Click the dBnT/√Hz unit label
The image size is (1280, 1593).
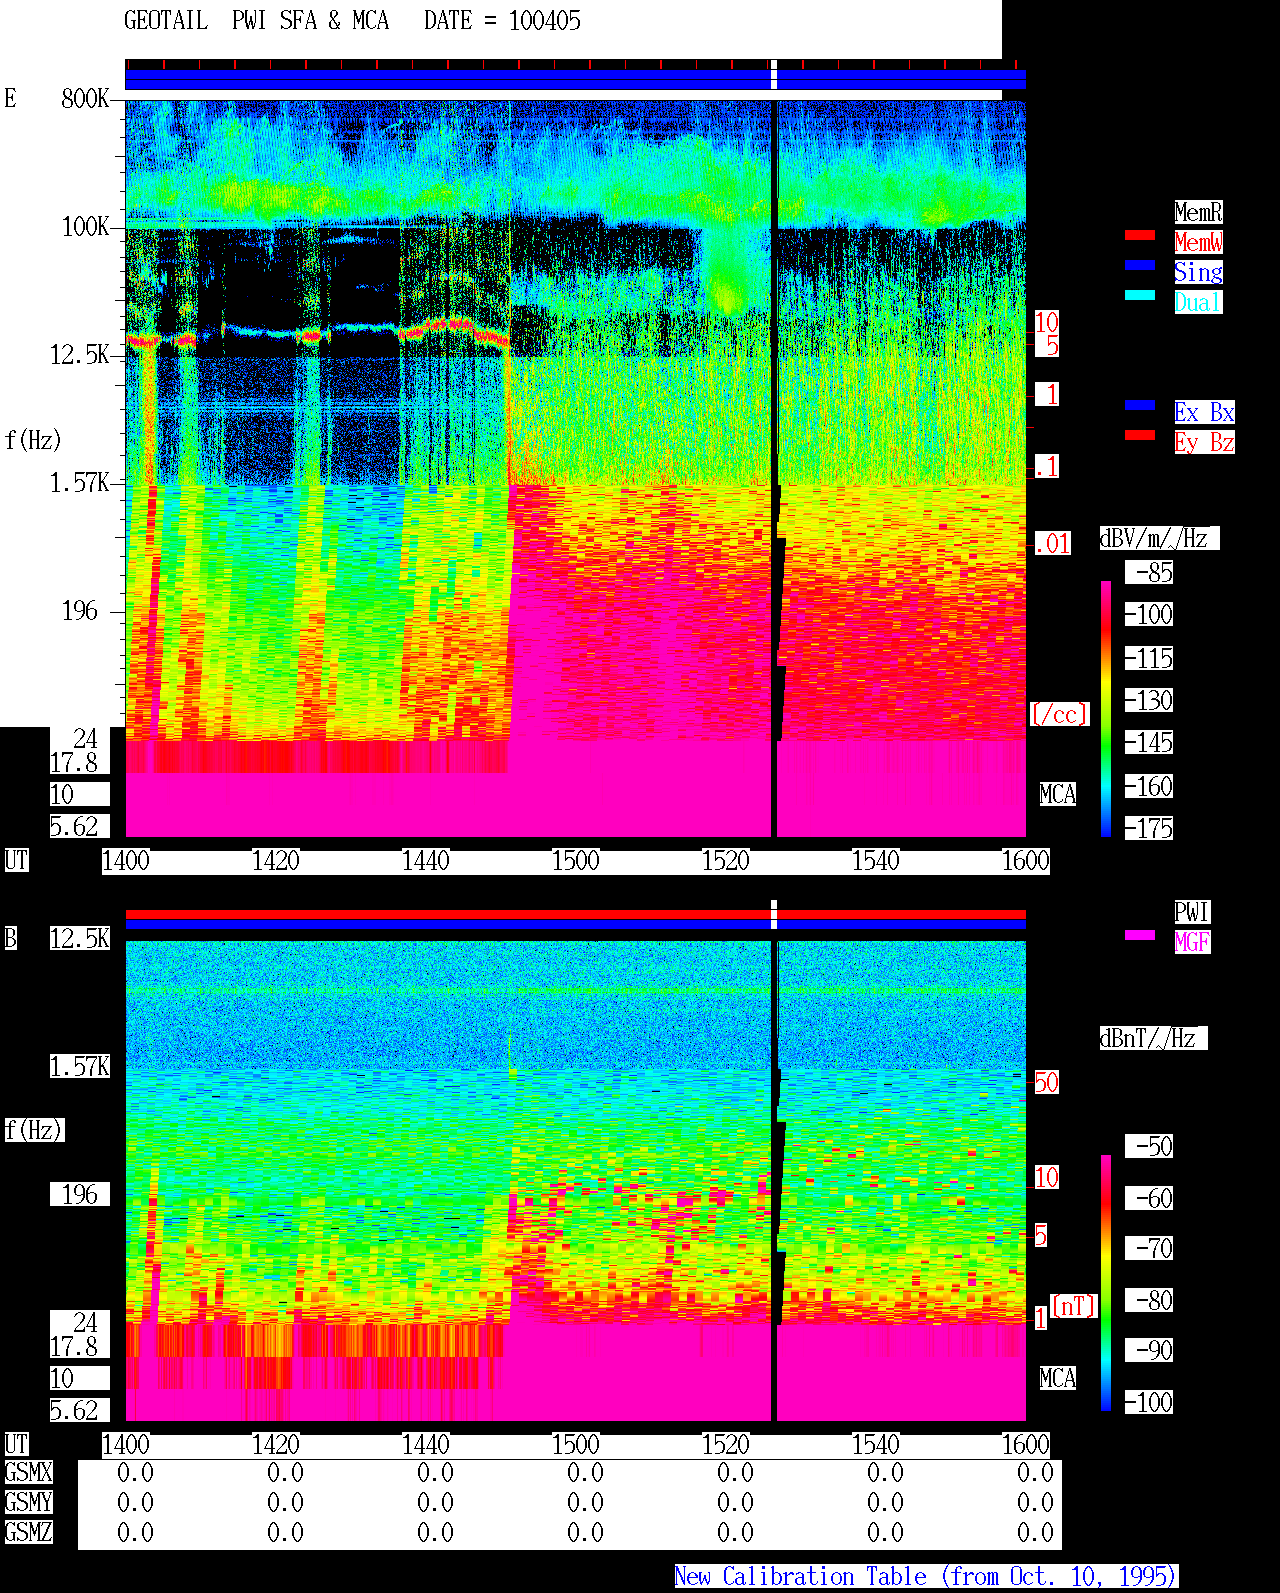pos(1153,1038)
